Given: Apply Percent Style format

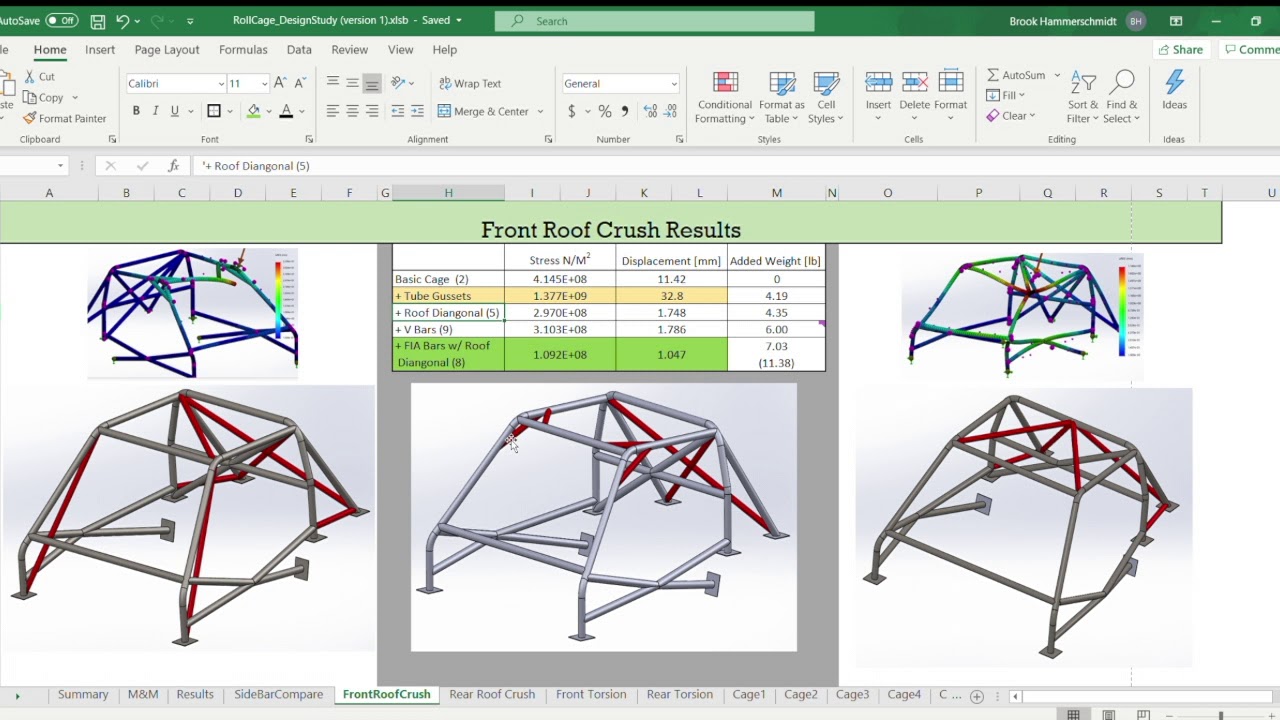Looking at the screenshot, I should (605, 111).
